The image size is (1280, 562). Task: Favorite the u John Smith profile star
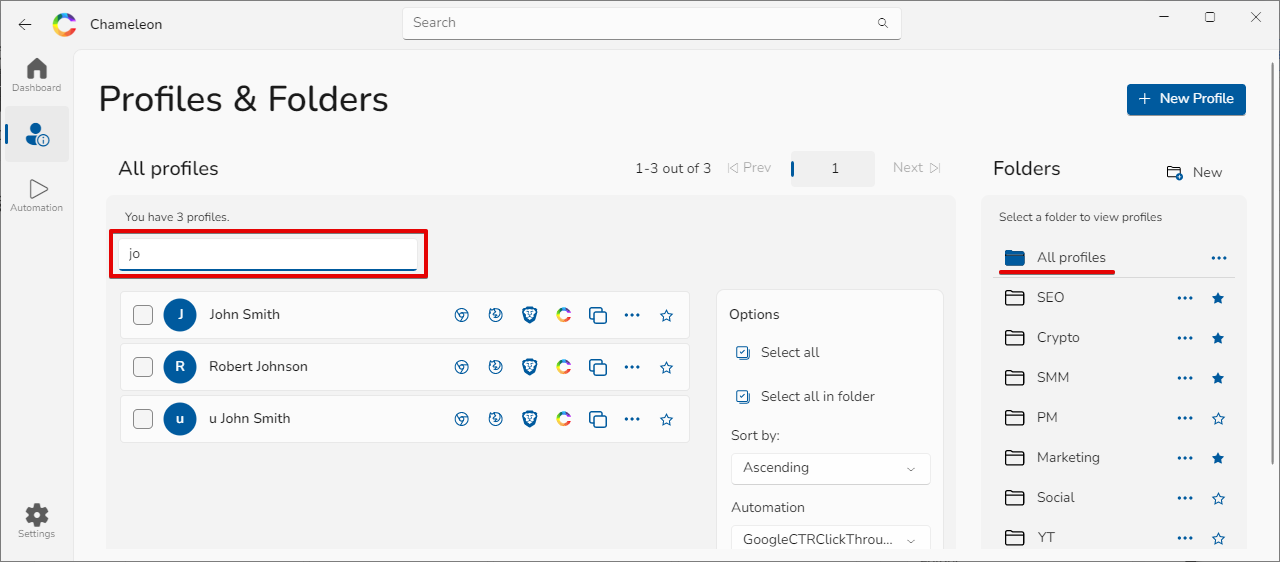point(667,419)
